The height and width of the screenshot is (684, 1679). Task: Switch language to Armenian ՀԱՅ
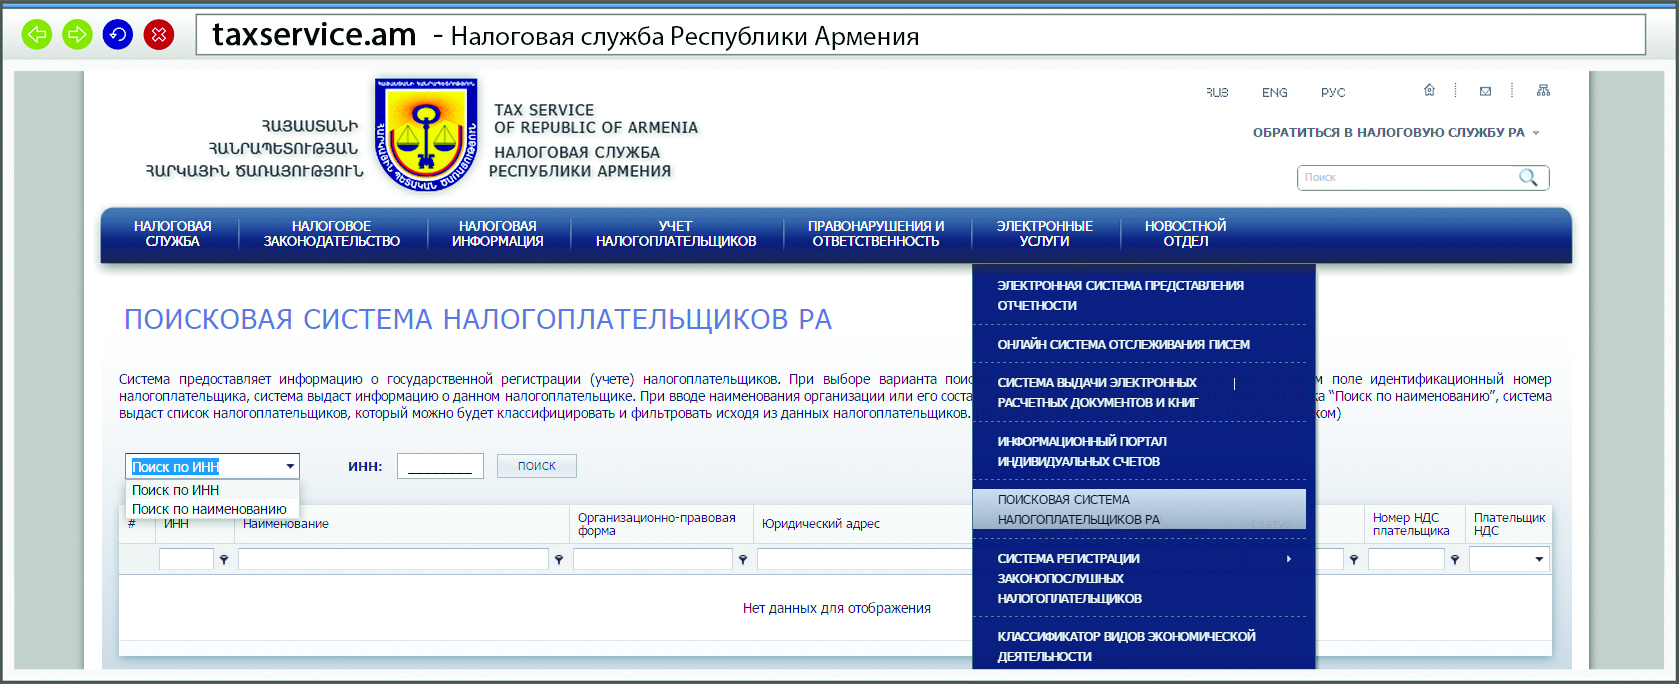tap(1217, 92)
